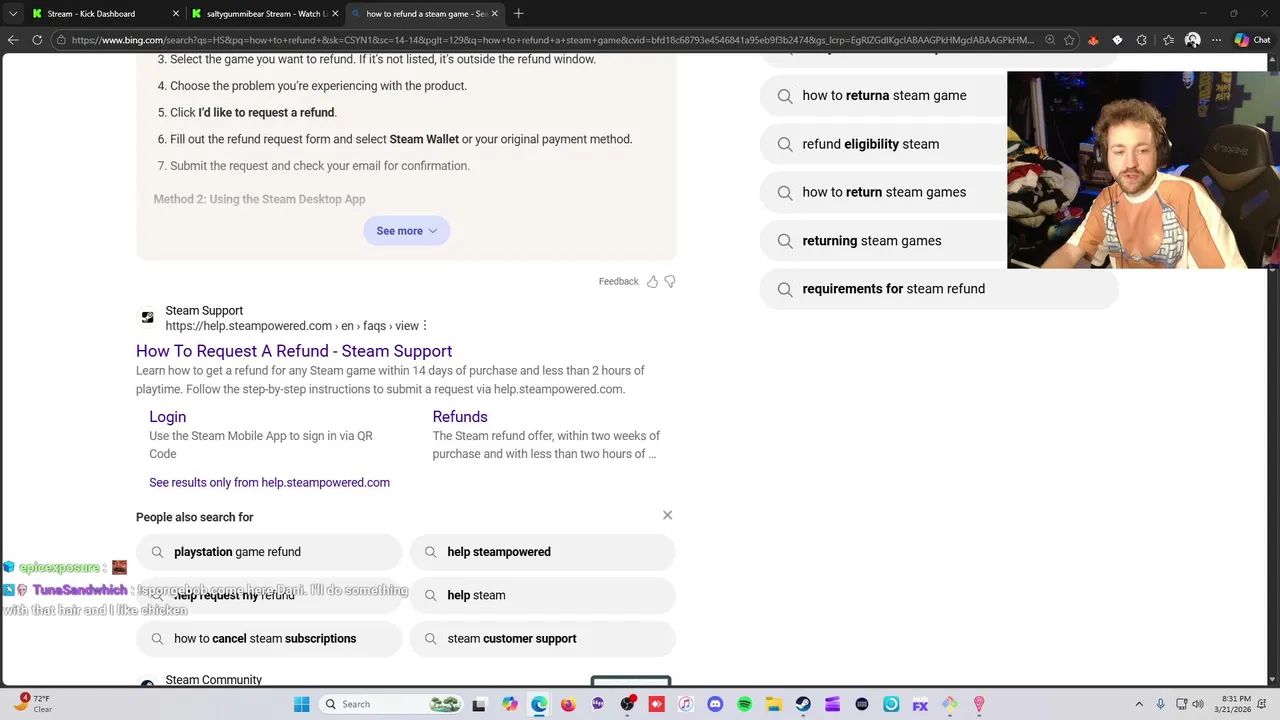Viewport: 1280px width, 720px height.
Task: Open Firefox on the taskbar
Action: (x=568, y=704)
